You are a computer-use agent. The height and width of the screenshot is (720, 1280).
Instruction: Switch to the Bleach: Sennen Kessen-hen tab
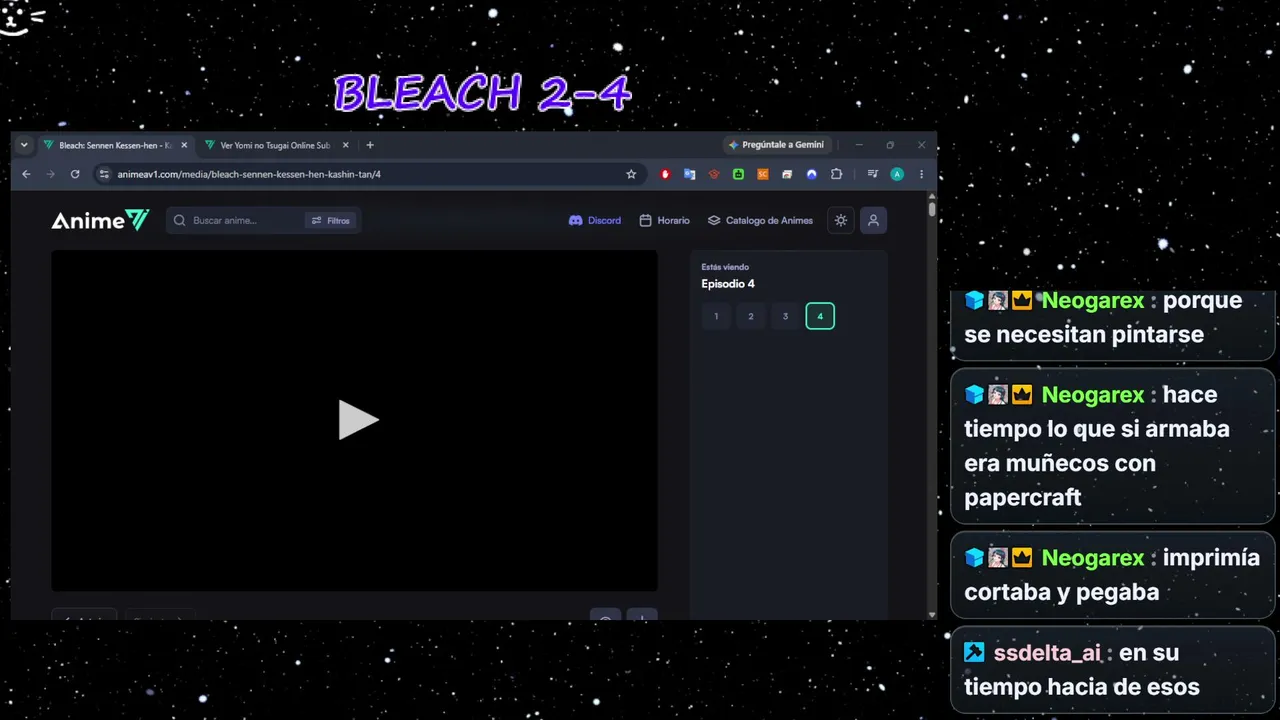tap(114, 145)
